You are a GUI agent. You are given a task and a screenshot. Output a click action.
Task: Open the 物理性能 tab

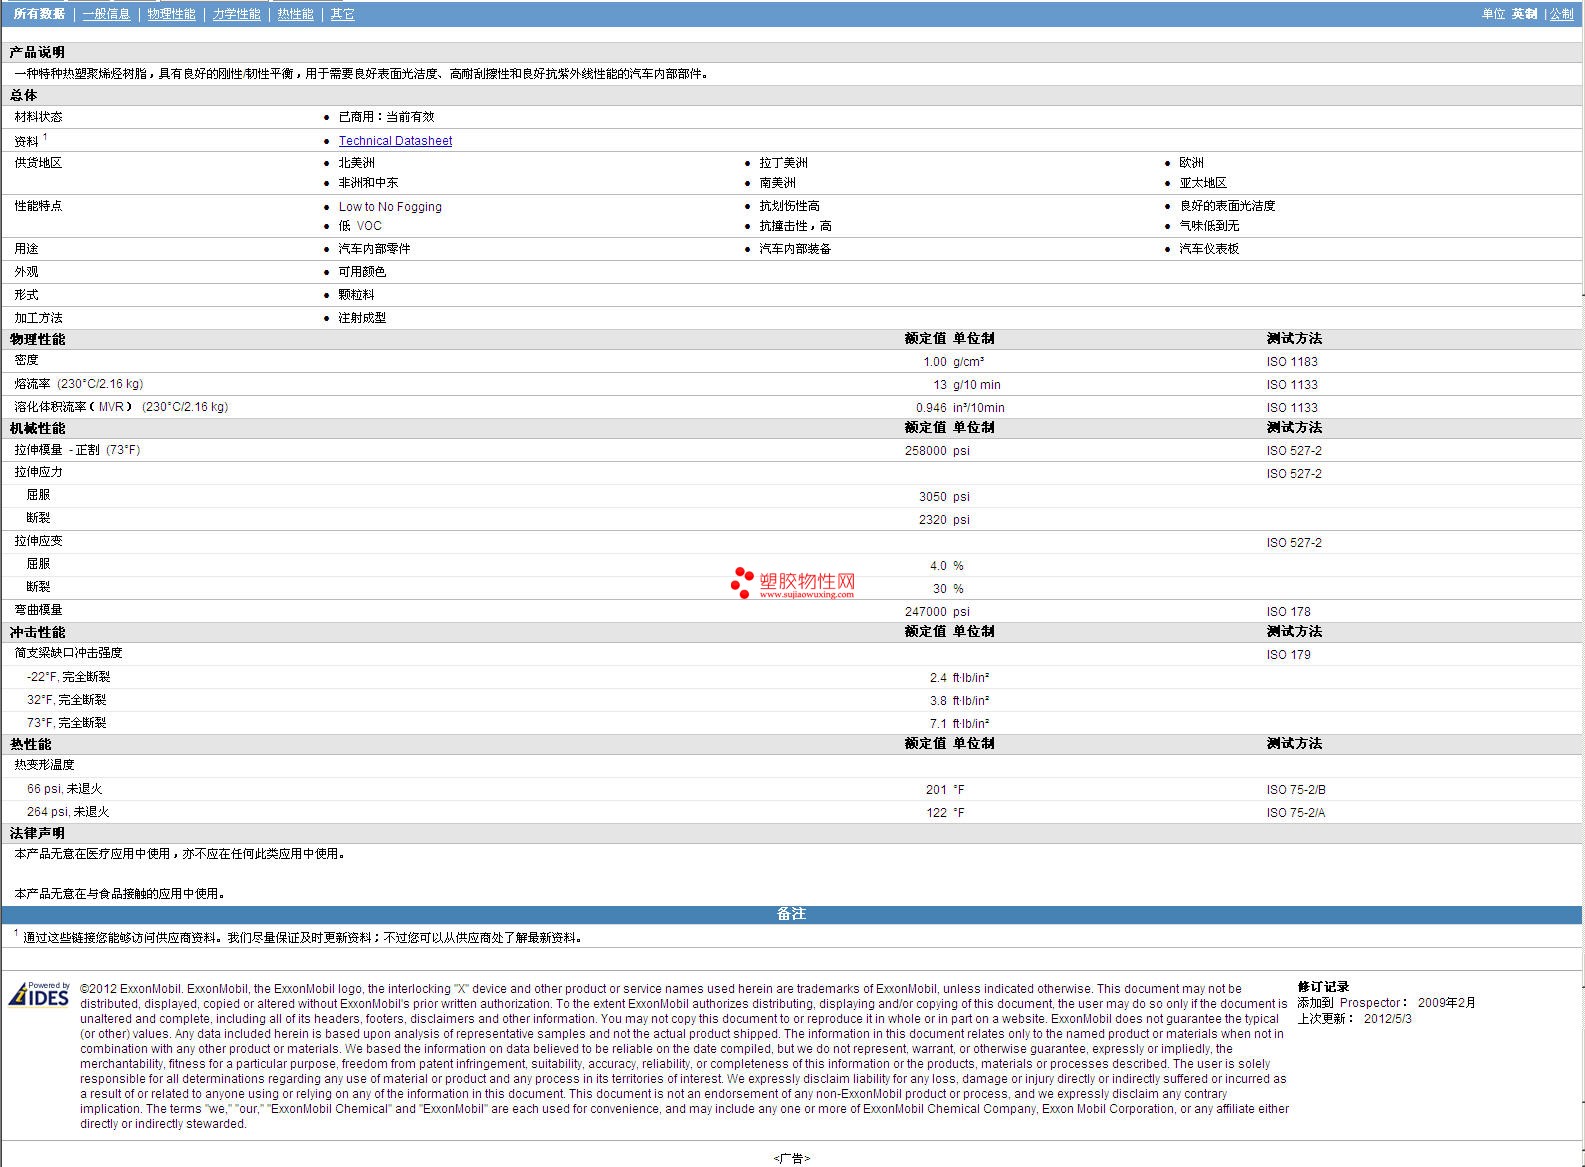point(171,14)
